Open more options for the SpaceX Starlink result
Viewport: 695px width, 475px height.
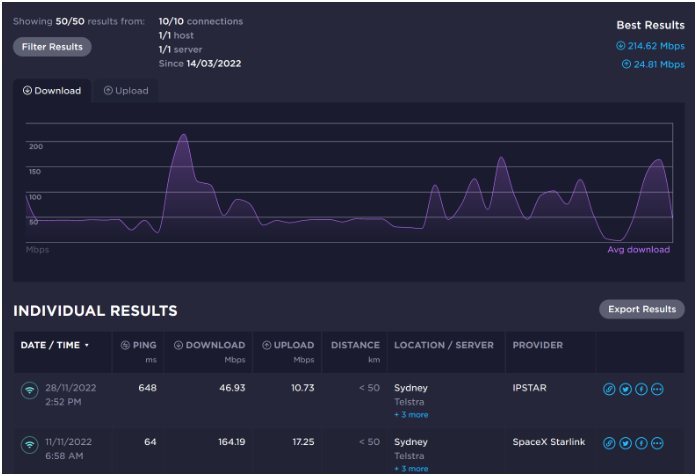657,442
